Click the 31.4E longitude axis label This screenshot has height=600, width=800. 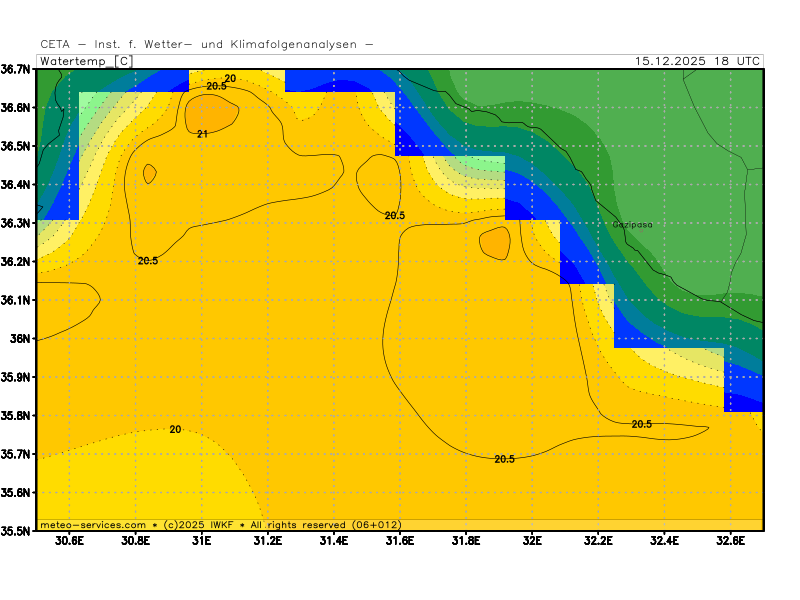333,541
